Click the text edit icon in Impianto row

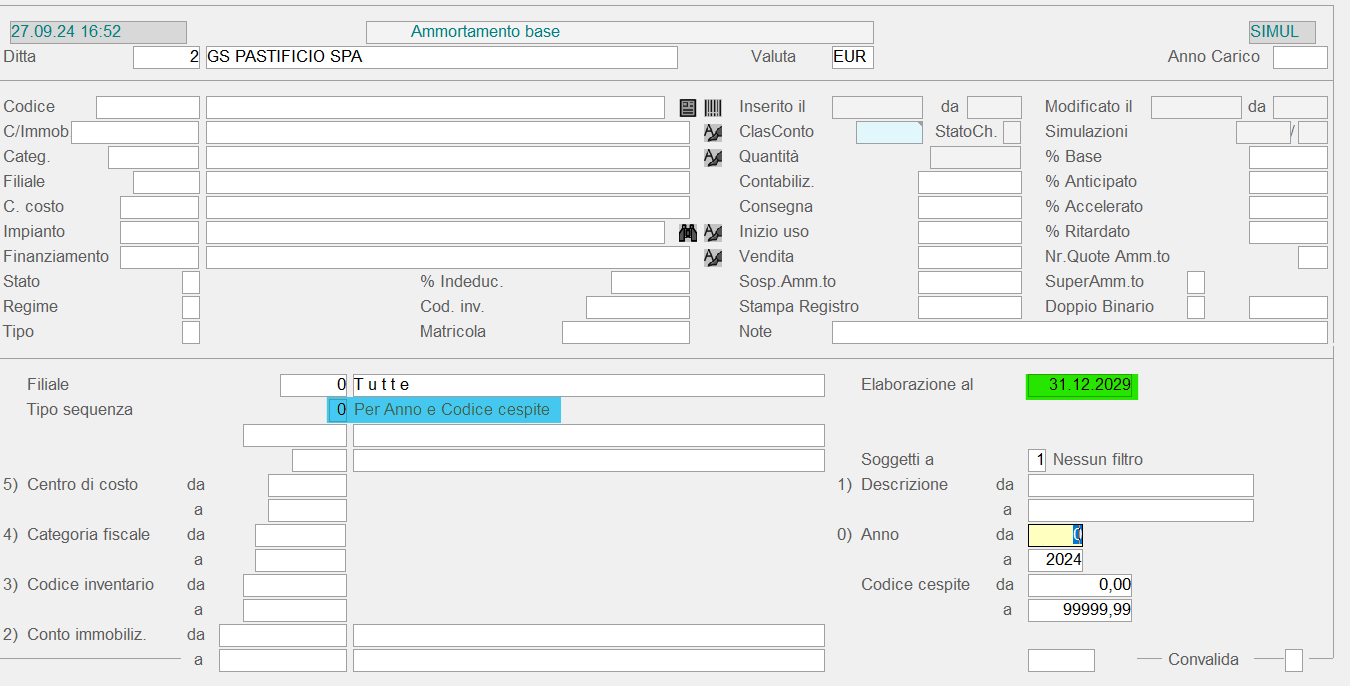(x=713, y=233)
